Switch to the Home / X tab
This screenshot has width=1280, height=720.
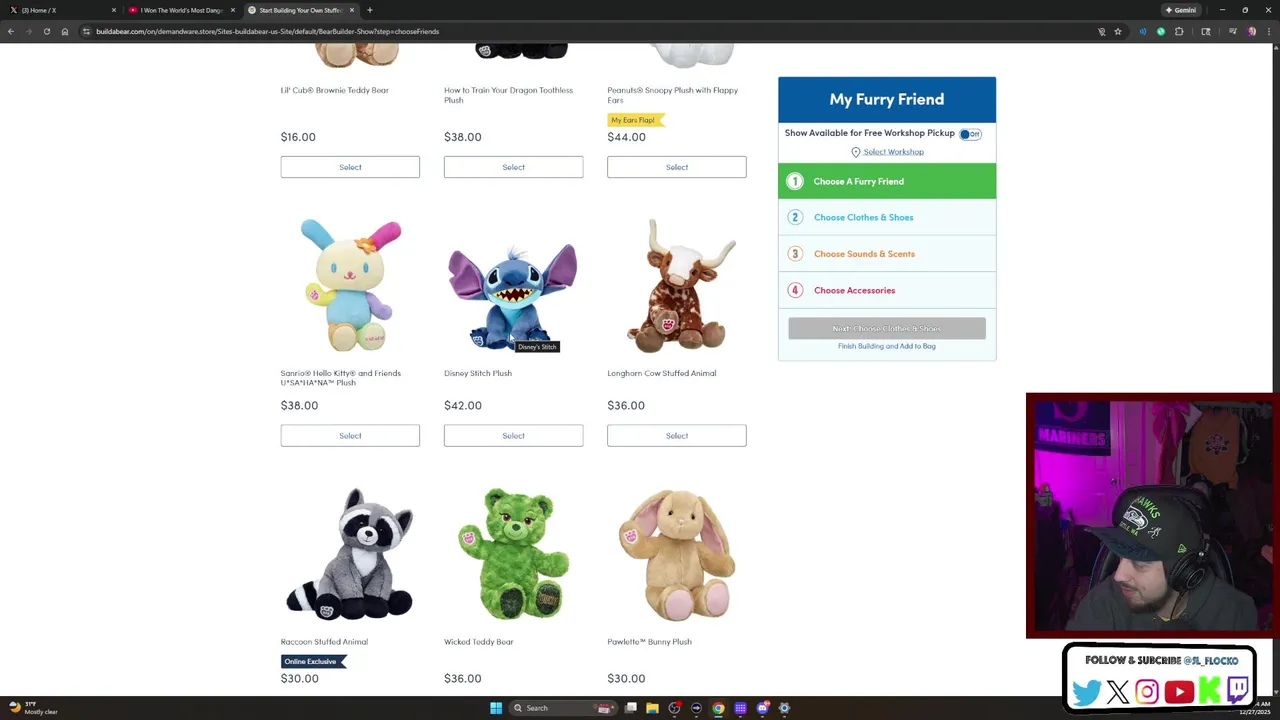click(60, 10)
